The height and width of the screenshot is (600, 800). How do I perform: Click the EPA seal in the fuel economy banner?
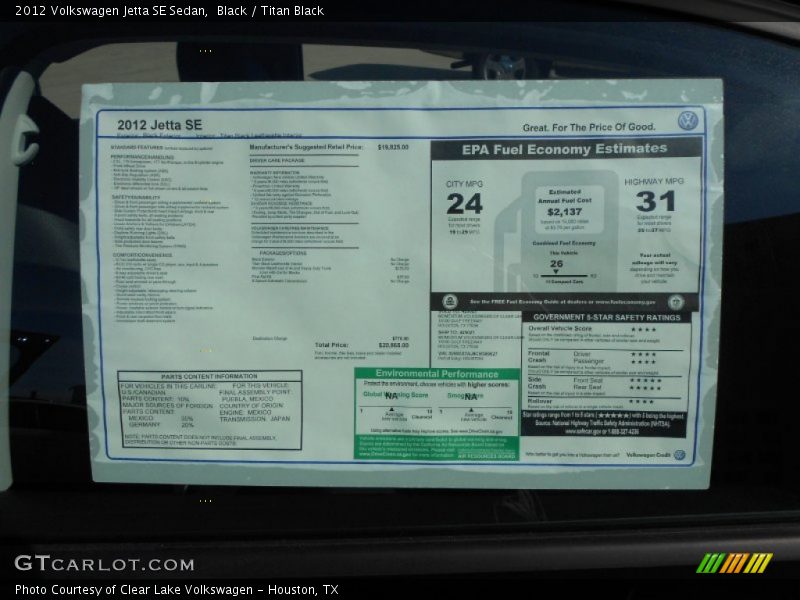(x=449, y=302)
